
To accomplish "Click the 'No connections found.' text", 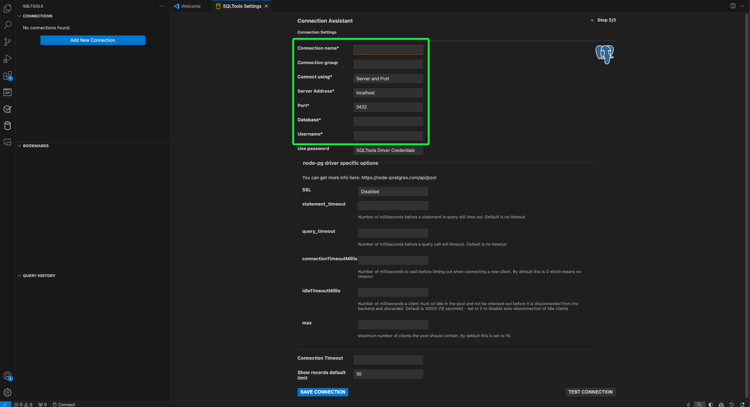I will (46, 28).
